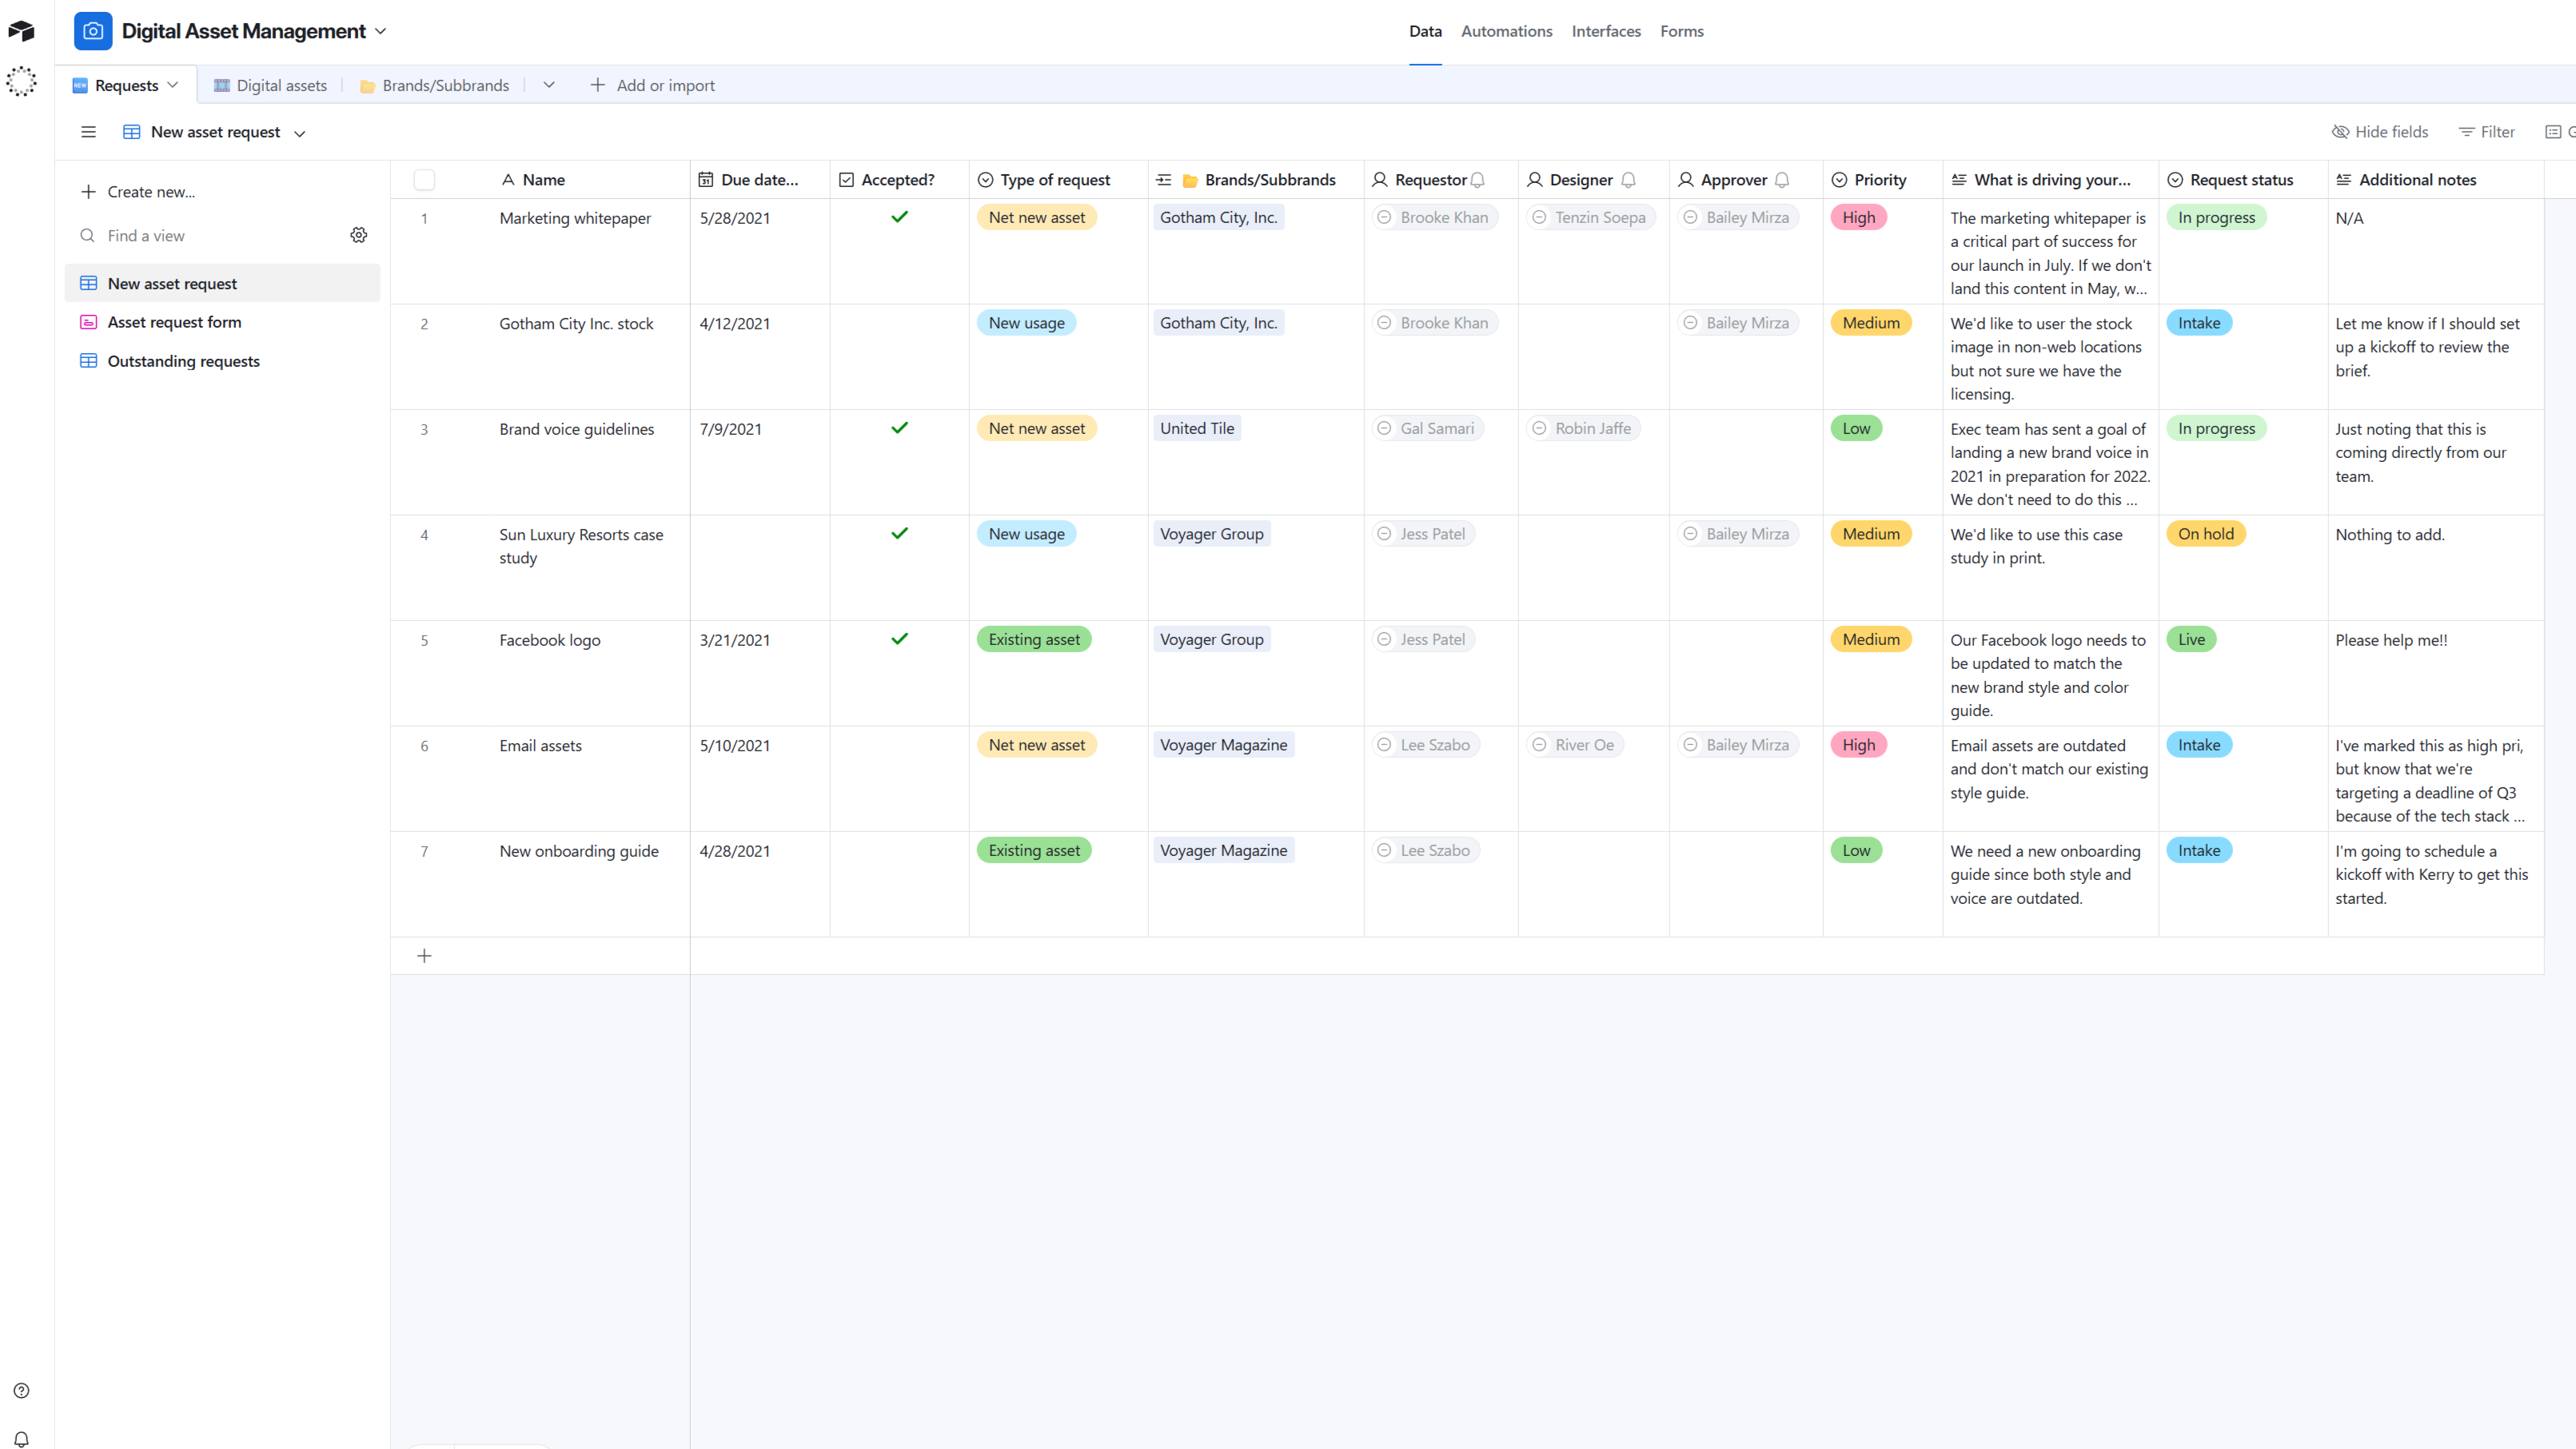Click Tenzin Soepa designer chip
2576x1449 pixels.
[1590, 217]
